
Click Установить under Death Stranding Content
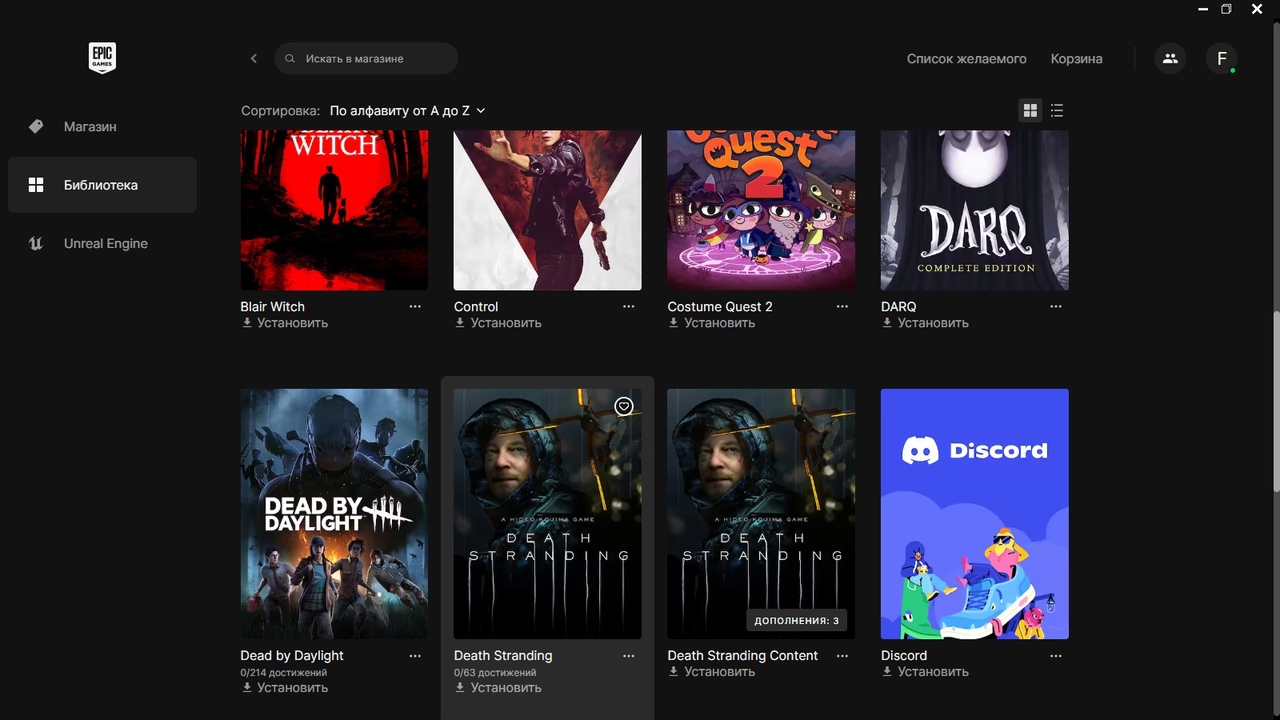711,672
